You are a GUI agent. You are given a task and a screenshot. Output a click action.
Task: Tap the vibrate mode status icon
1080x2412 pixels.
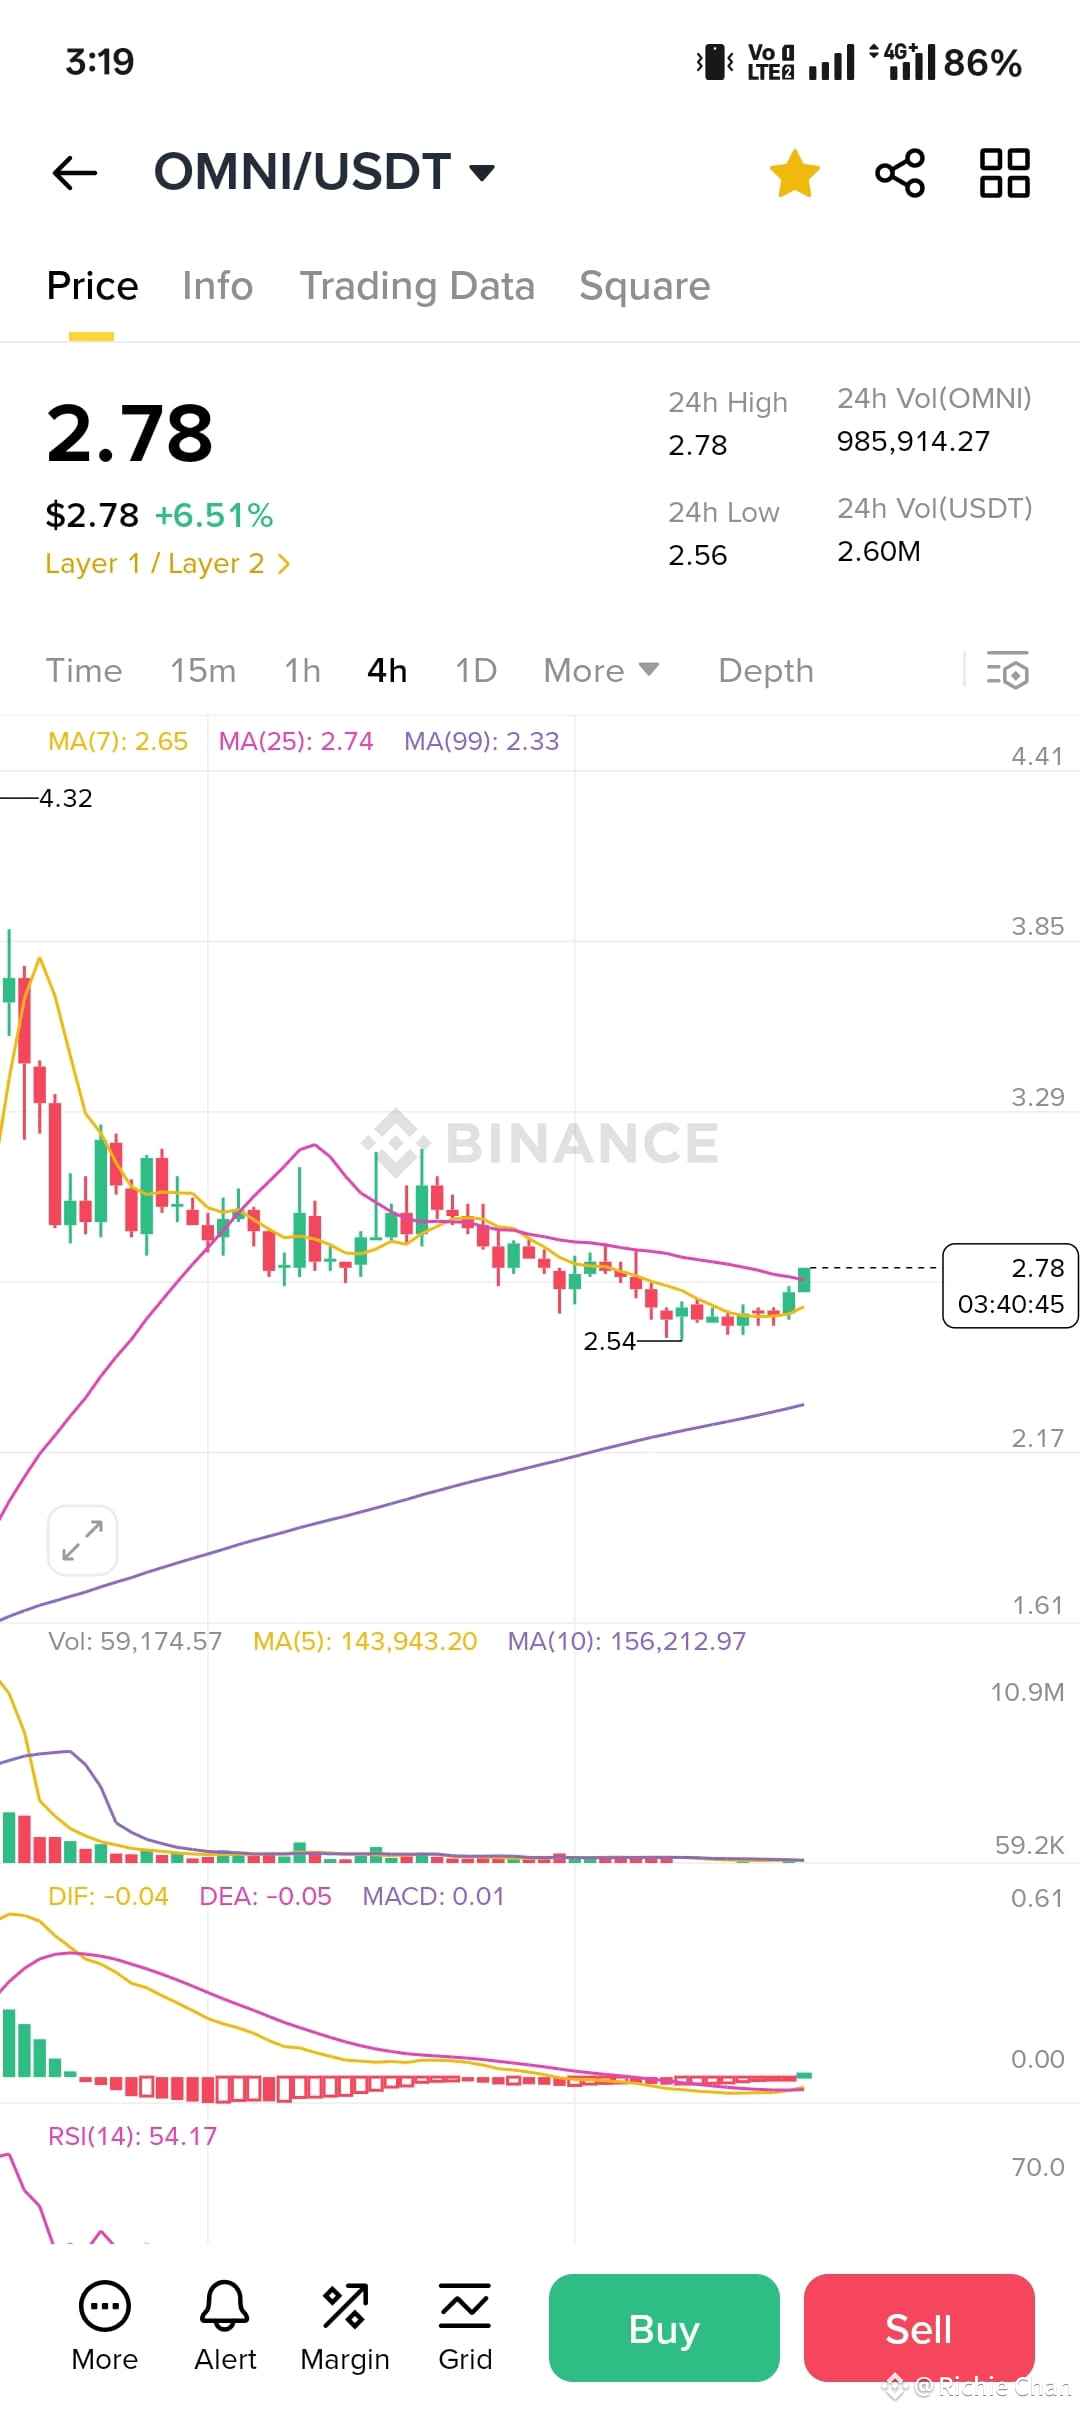715,62
